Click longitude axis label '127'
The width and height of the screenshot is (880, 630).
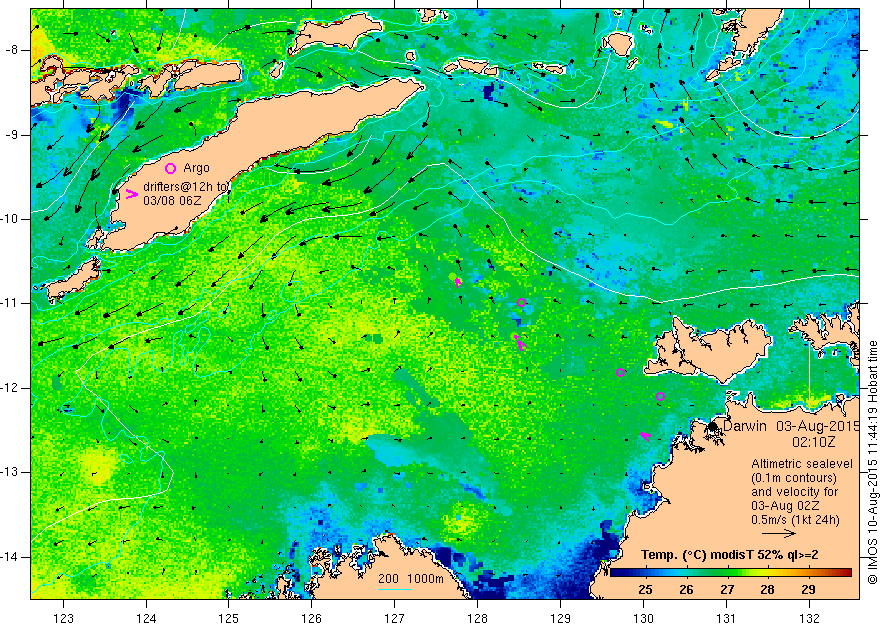tap(395, 618)
